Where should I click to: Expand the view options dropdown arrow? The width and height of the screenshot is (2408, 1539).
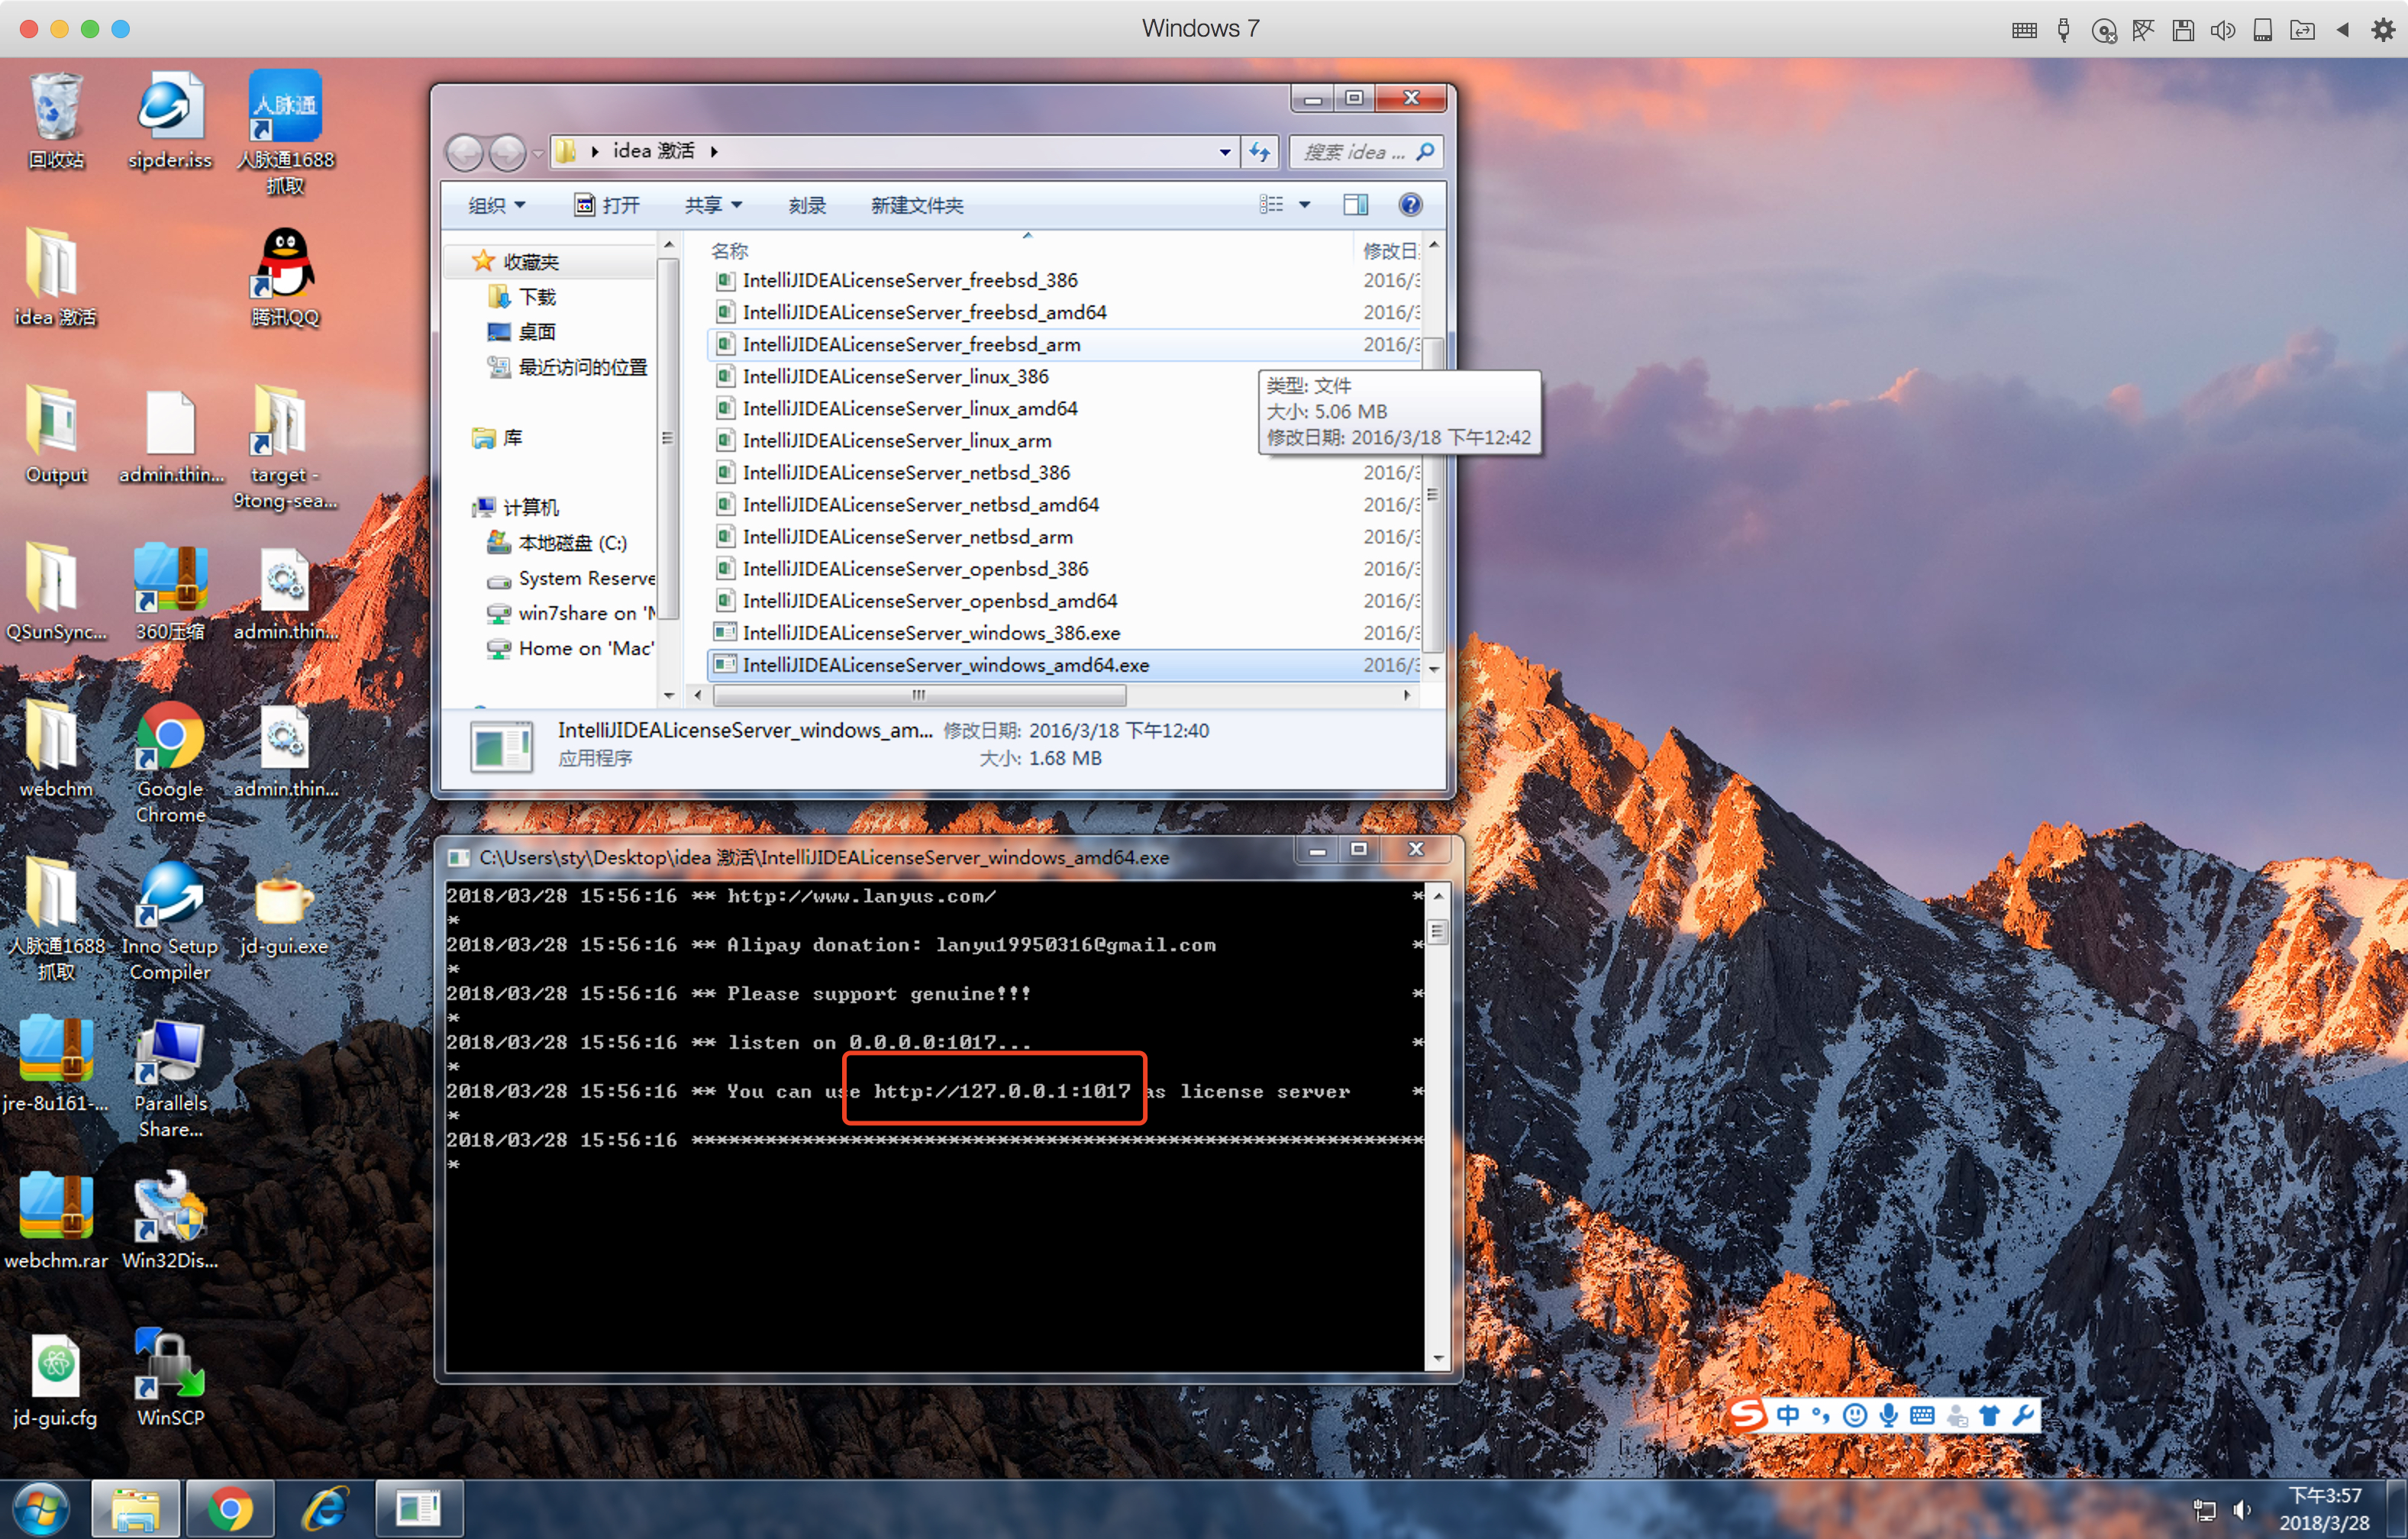pos(1304,205)
